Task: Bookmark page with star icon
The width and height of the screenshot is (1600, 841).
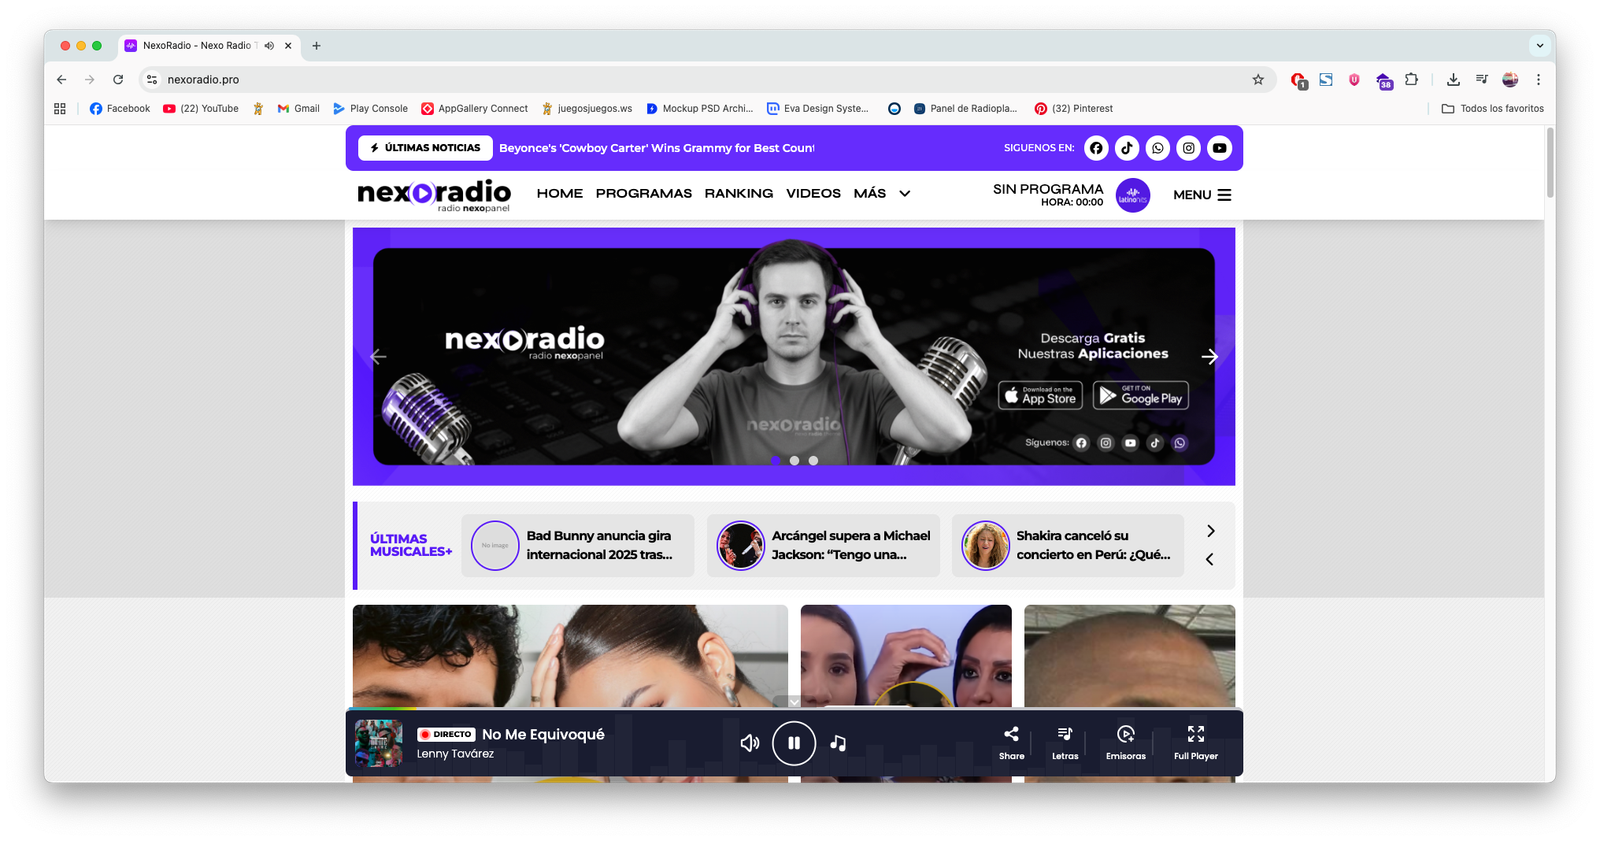Action: (1258, 79)
